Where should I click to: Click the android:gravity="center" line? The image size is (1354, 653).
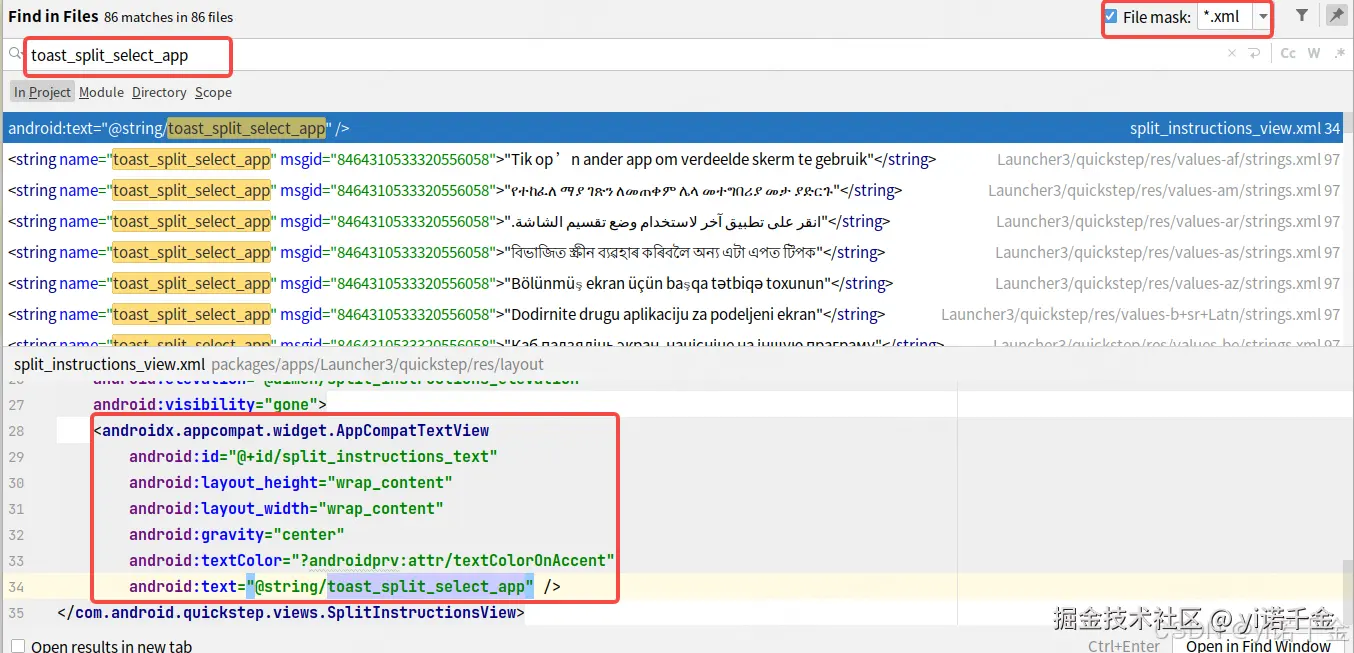(x=237, y=534)
